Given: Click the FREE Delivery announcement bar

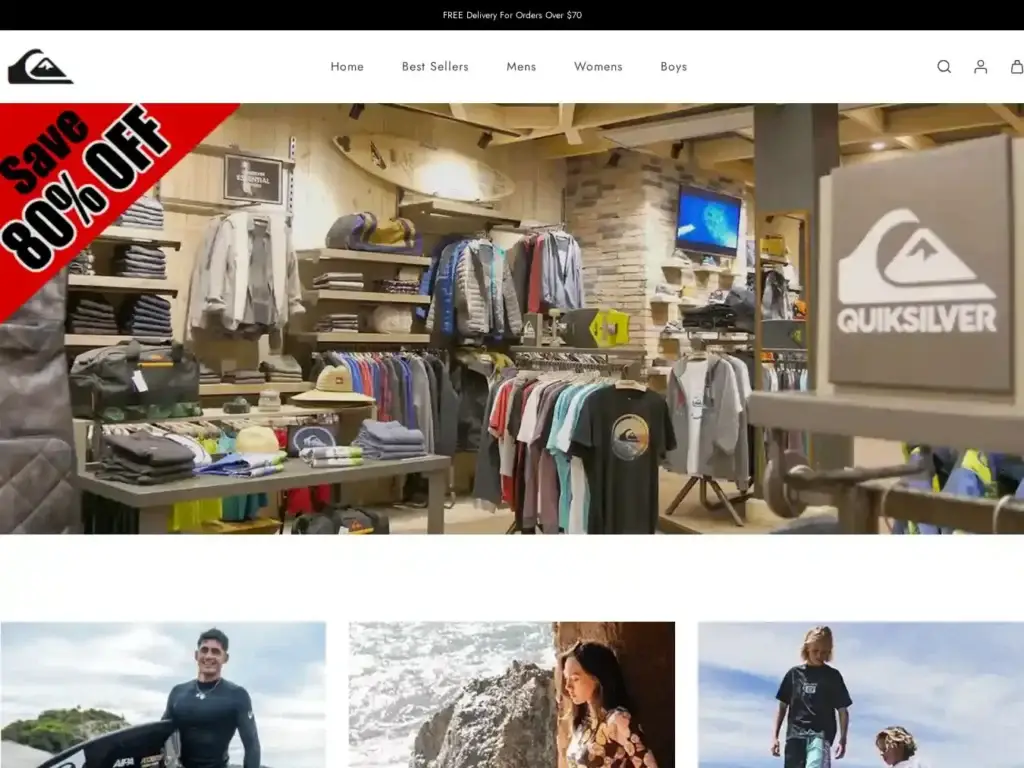Looking at the screenshot, I should (x=512, y=15).
